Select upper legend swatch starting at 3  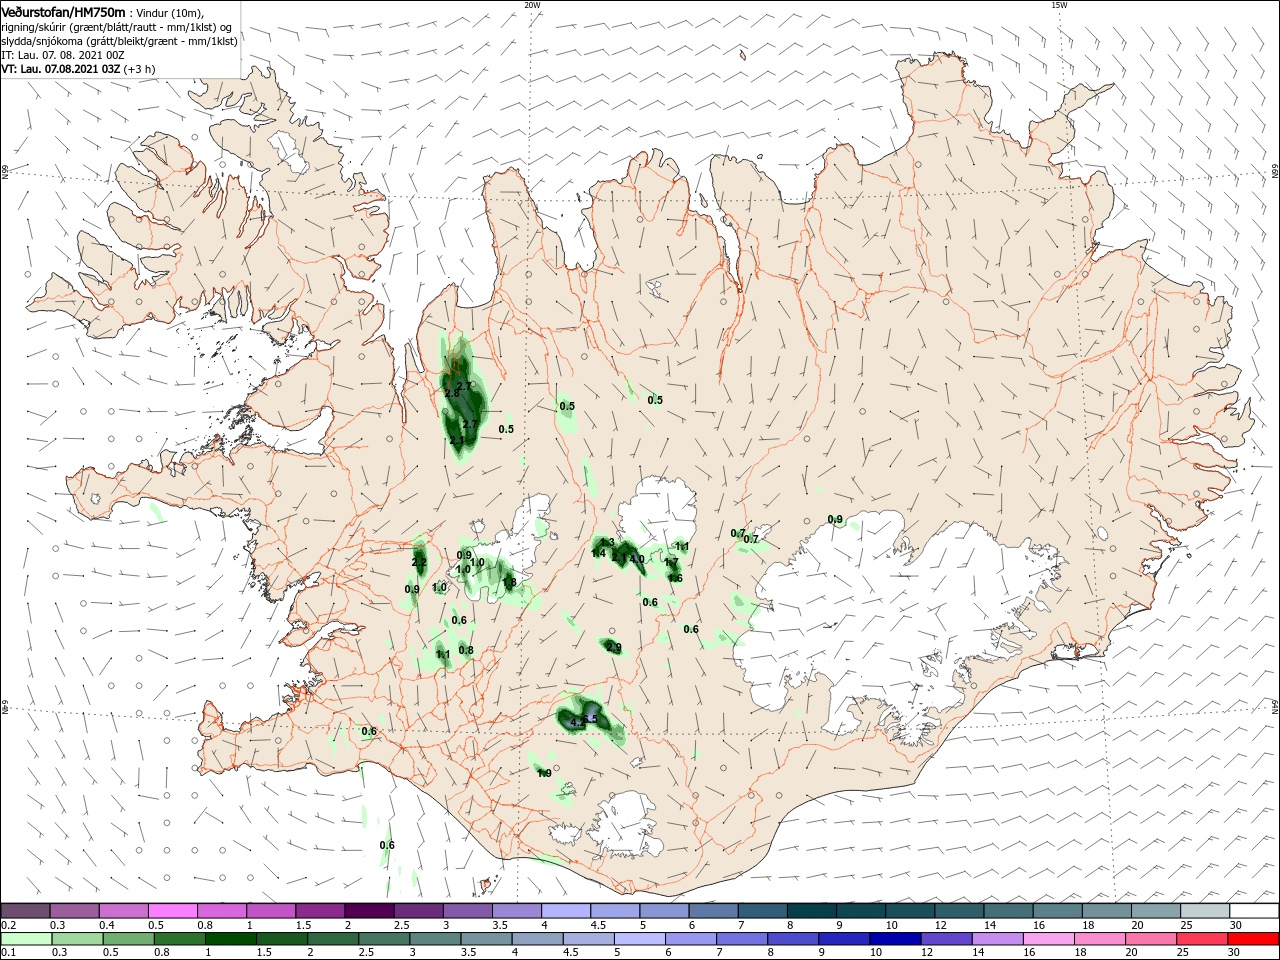click(x=468, y=911)
